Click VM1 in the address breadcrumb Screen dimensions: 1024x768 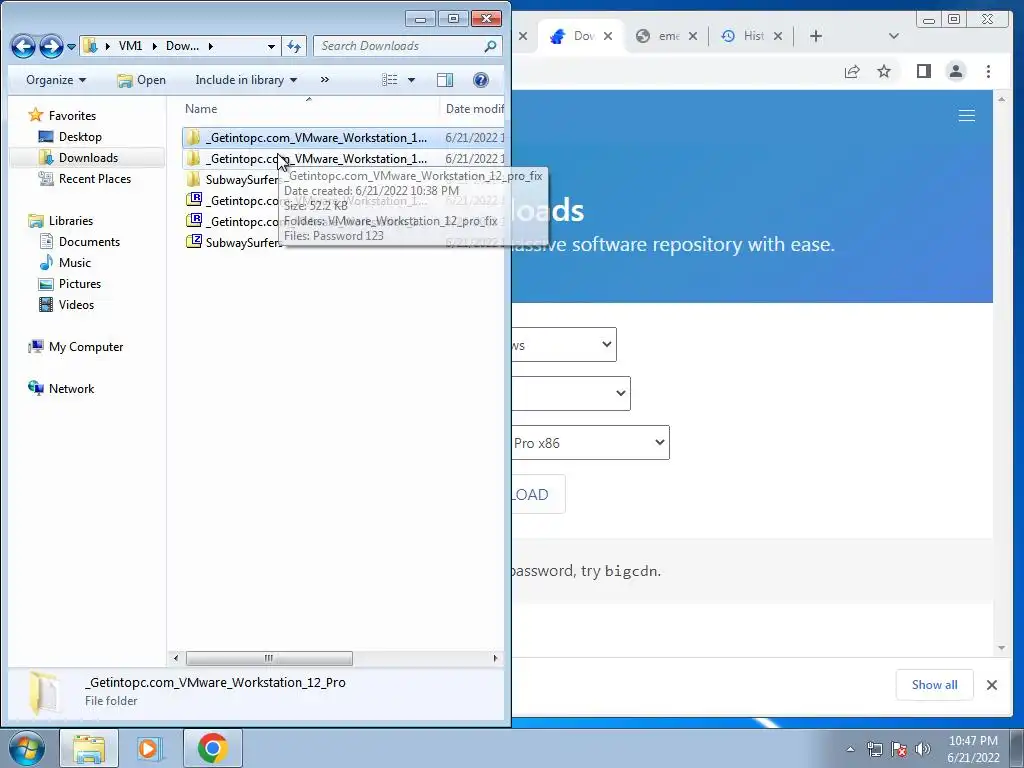click(131, 46)
